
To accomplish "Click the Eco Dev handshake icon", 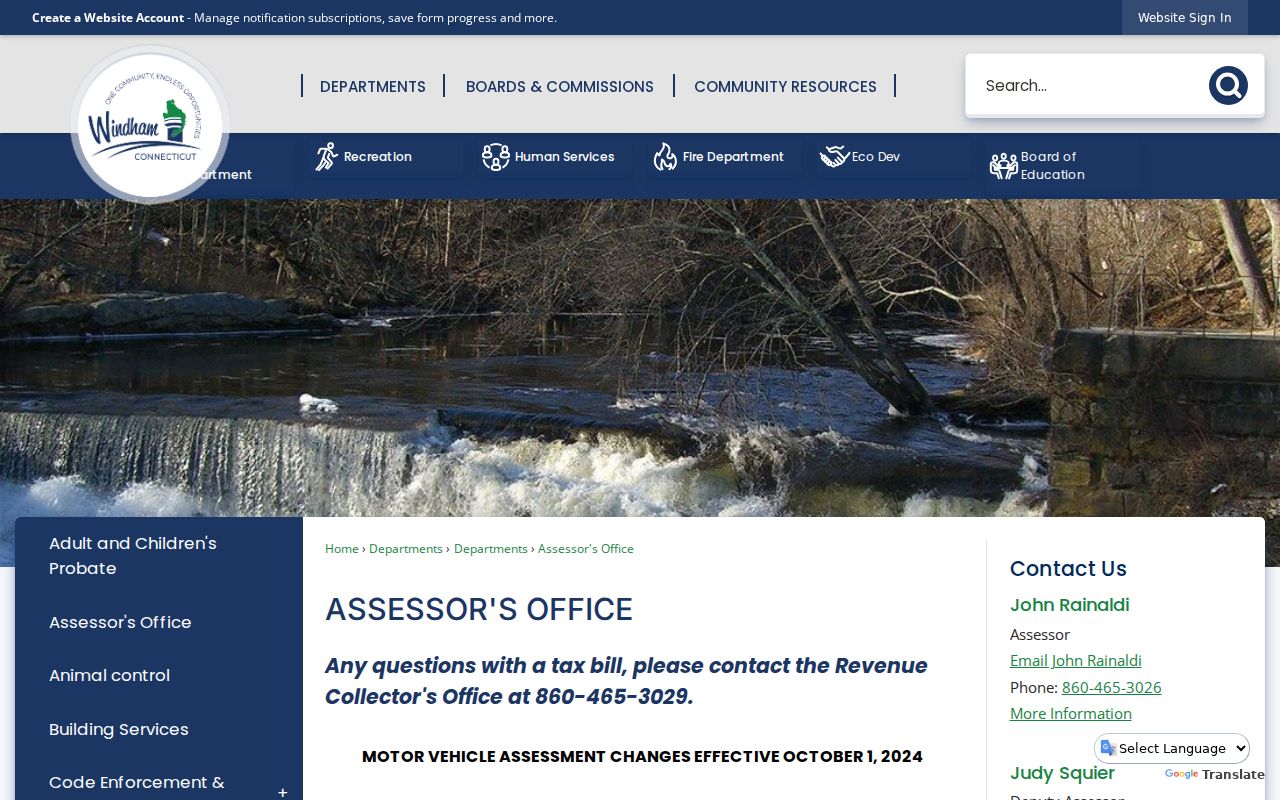I will pos(834,157).
